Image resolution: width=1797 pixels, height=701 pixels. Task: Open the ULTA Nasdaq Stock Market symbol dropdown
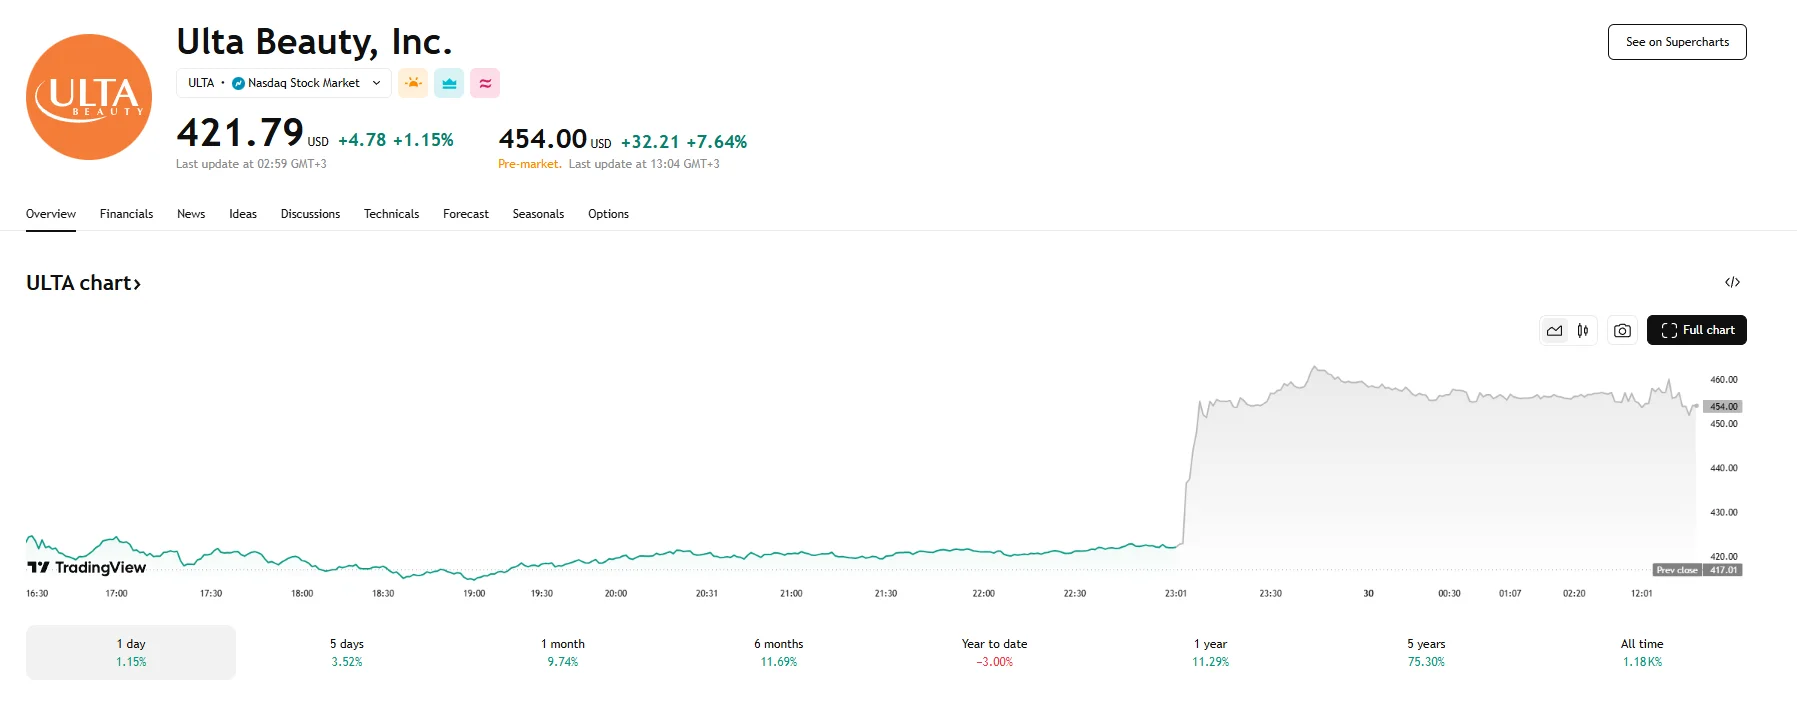(x=284, y=83)
